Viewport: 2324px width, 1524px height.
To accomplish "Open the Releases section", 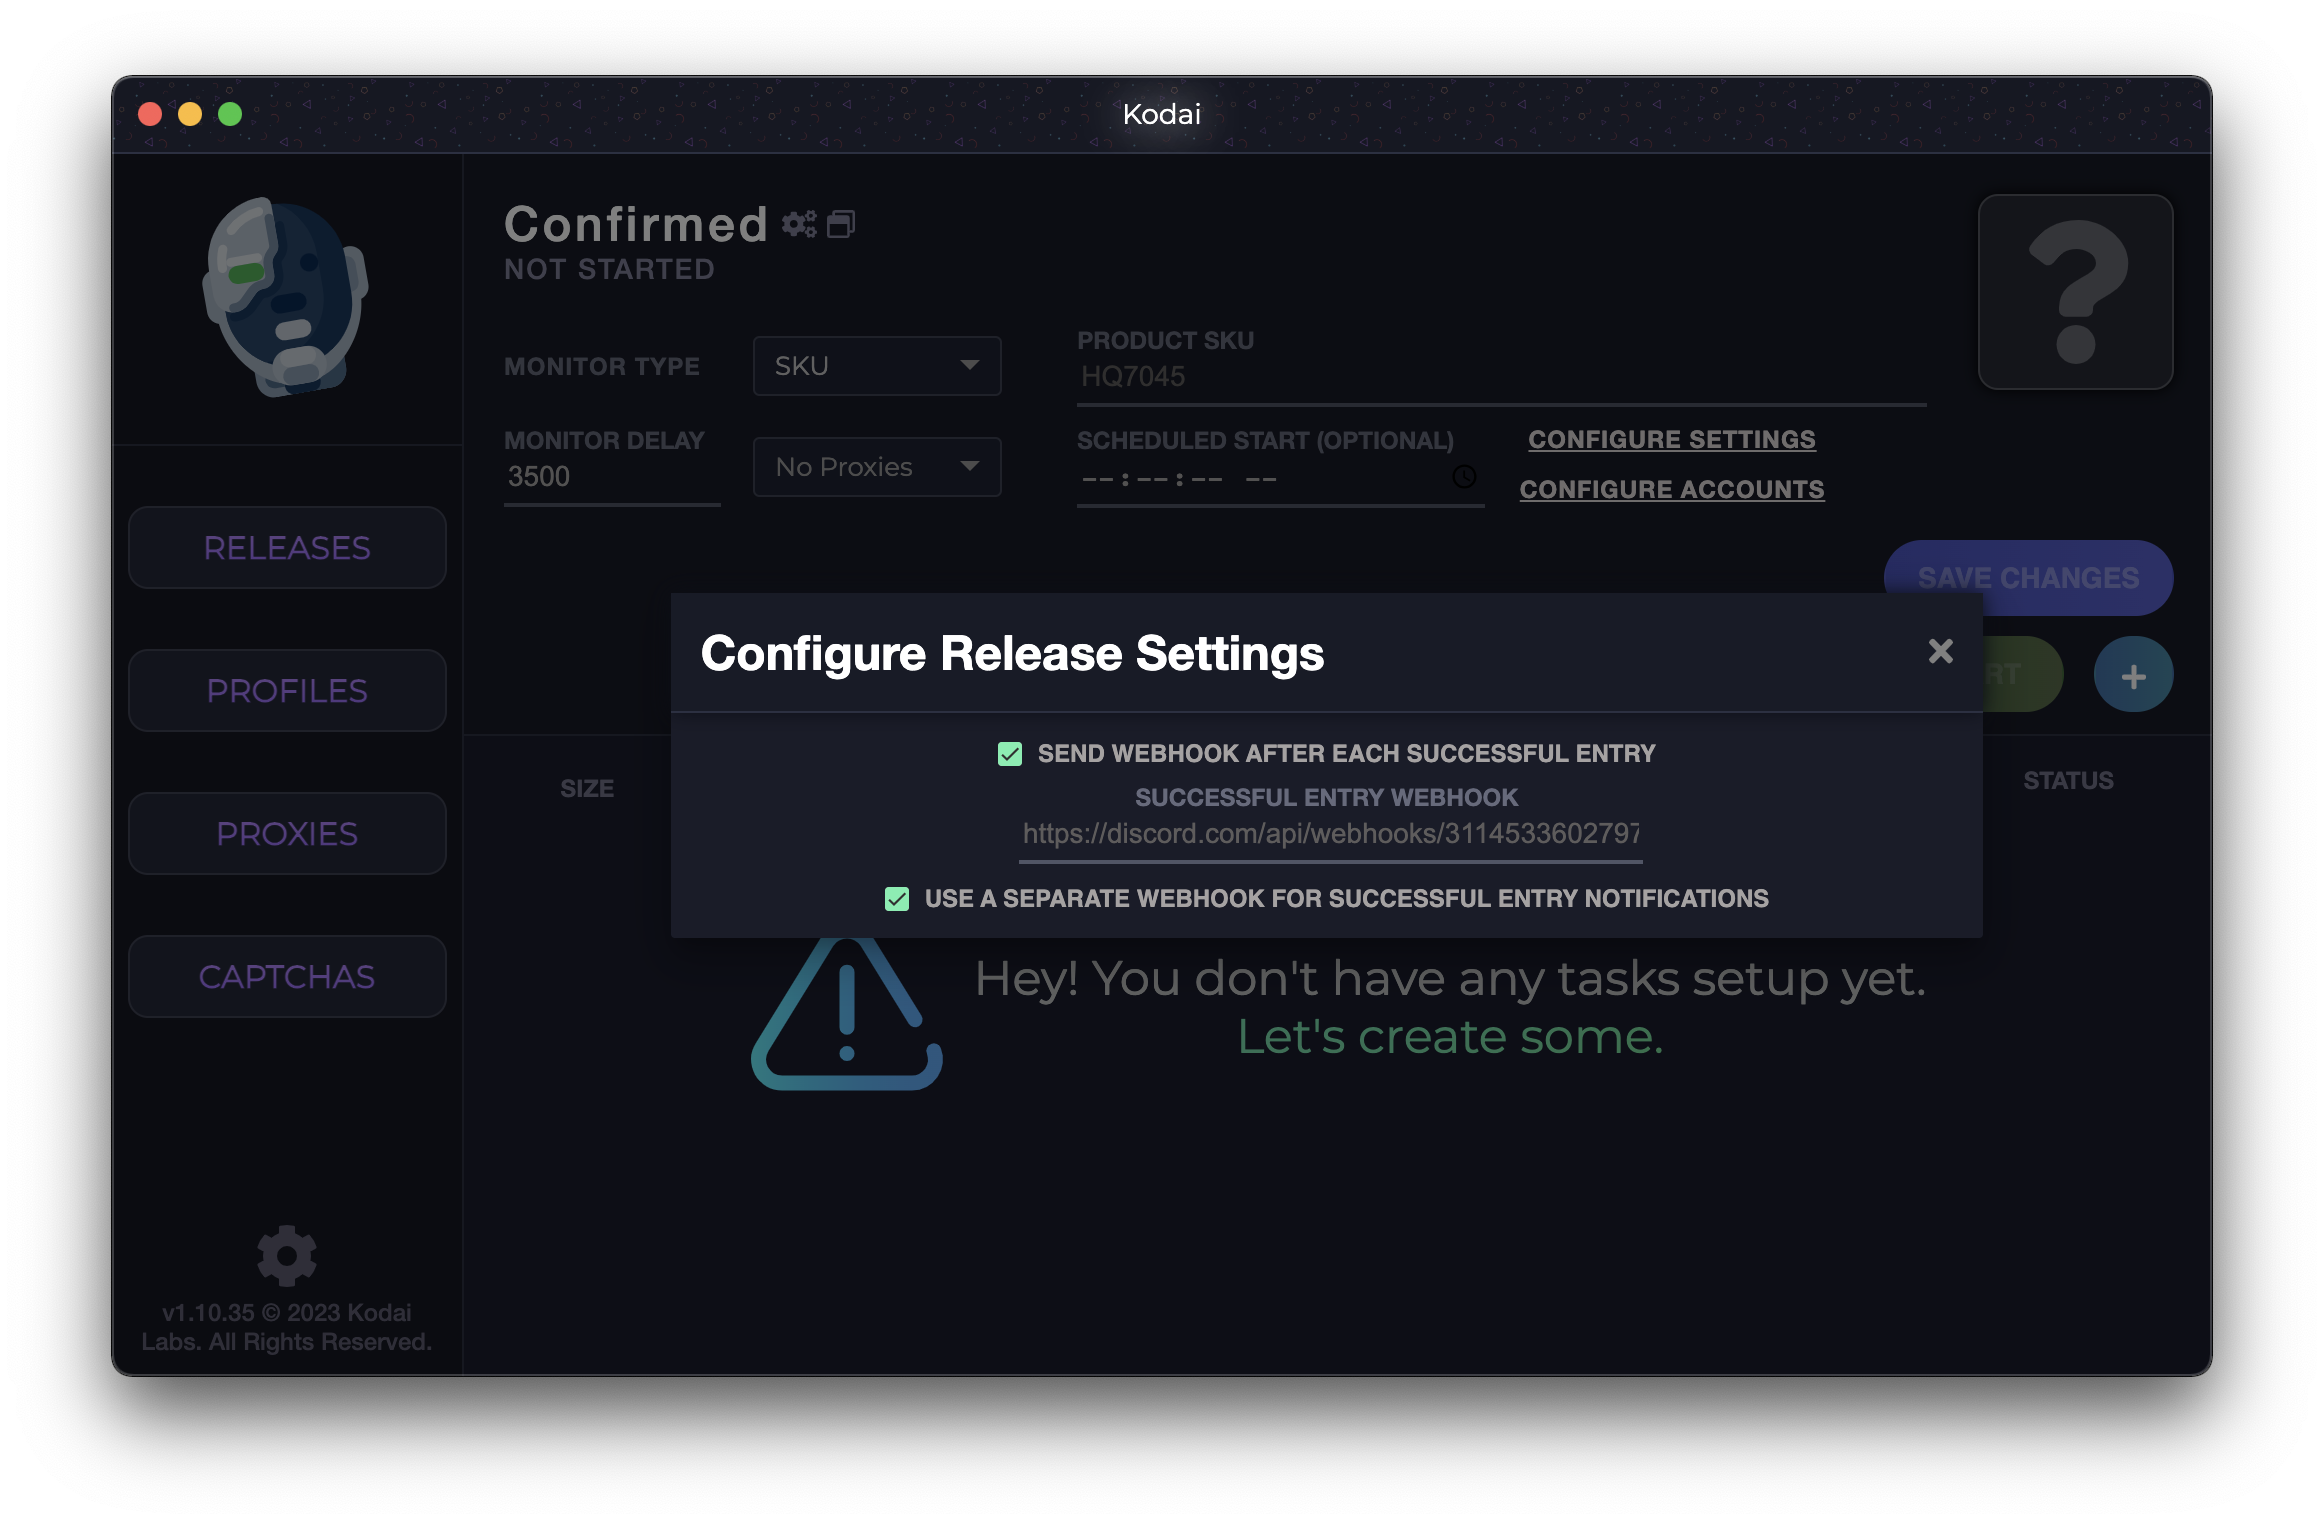I will point(287,548).
